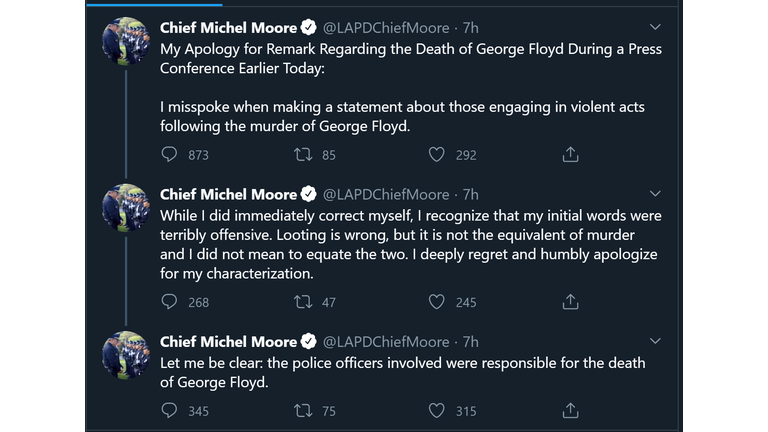Open the first tweet's more options chevron
Image resolution: width=768 pixels, height=432 pixels.
[x=654, y=27]
